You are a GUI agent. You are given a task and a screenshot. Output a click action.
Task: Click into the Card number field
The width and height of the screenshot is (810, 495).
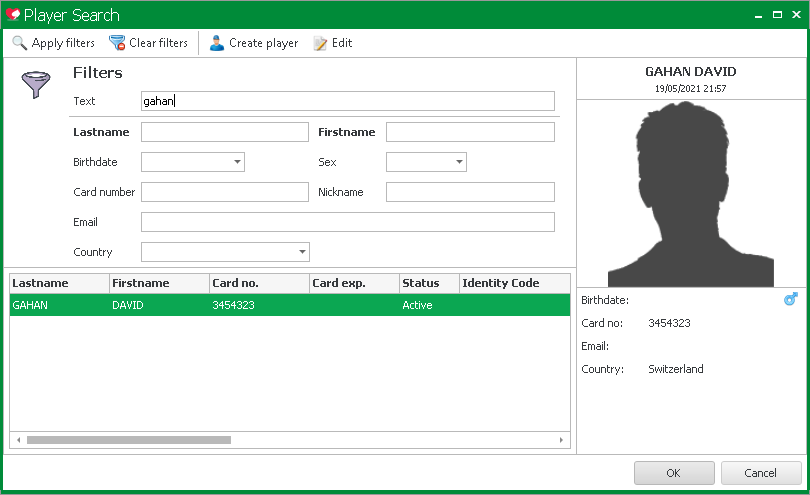click(x=225, y=192)
